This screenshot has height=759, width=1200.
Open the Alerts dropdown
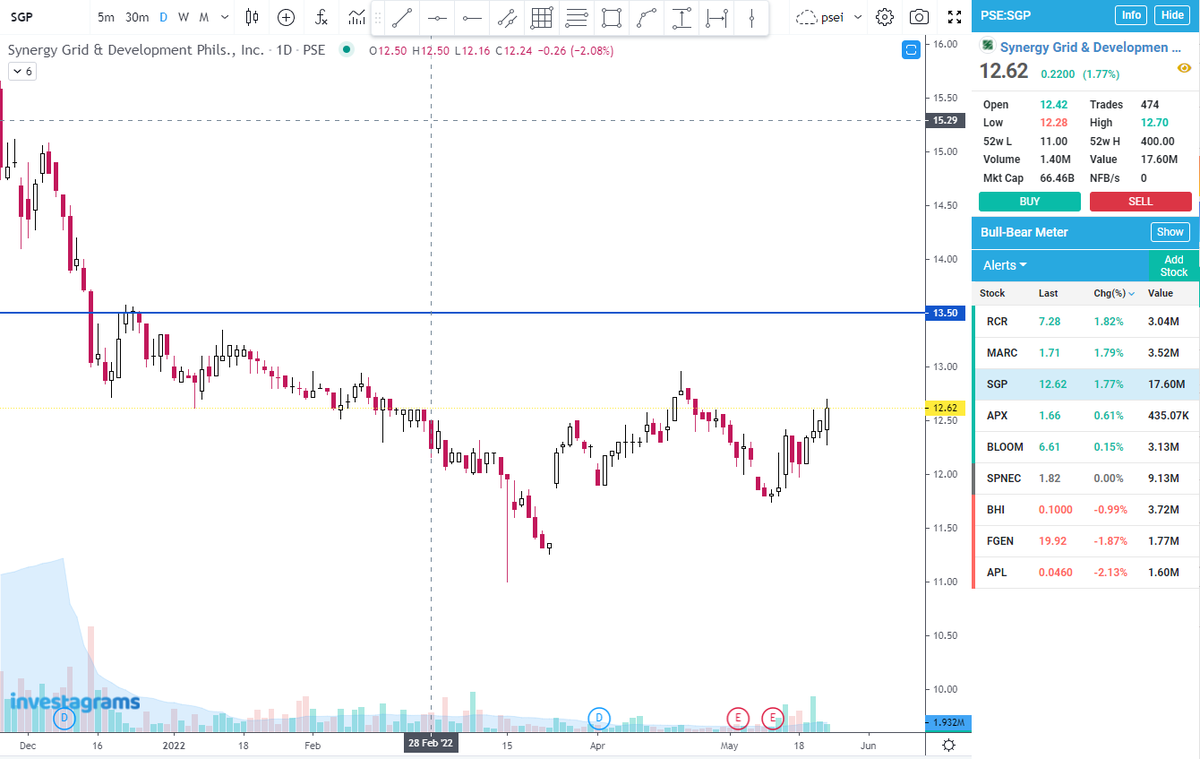[1005, 265]
